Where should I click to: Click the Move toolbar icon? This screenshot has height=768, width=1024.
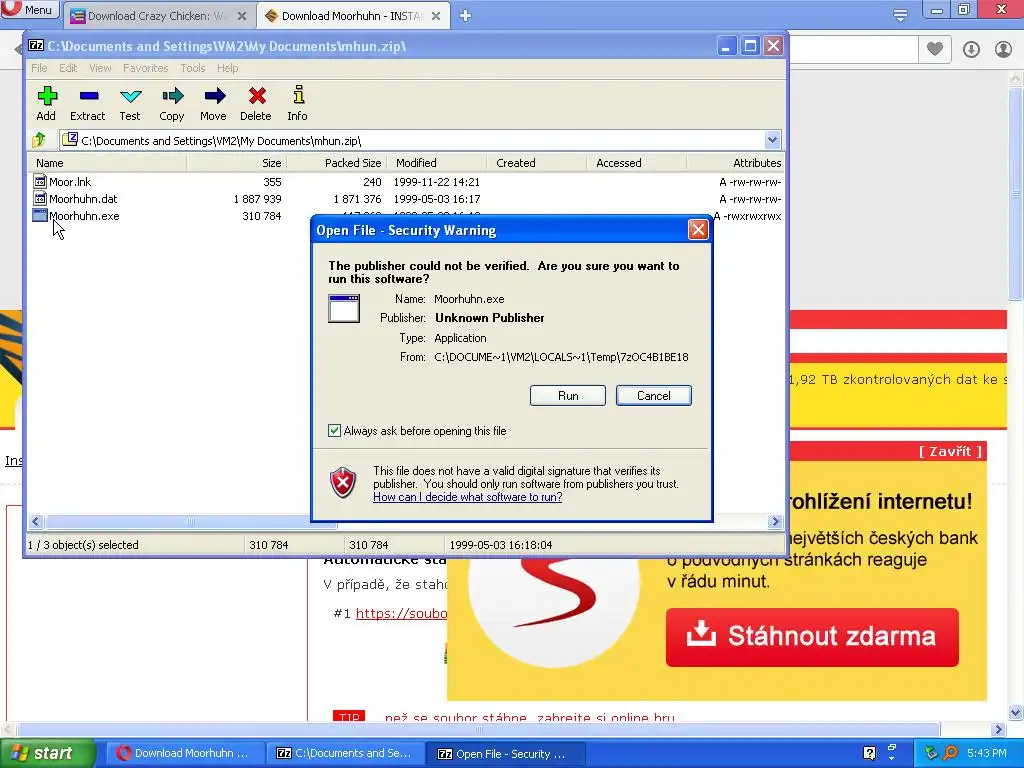coord(214,97)
